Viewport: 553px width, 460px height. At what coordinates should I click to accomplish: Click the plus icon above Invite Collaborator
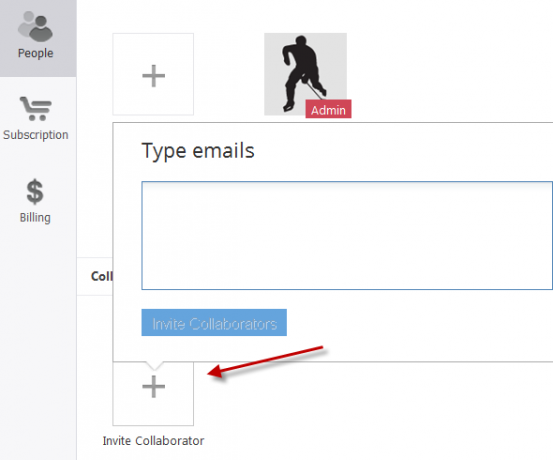tap(153, 387)
